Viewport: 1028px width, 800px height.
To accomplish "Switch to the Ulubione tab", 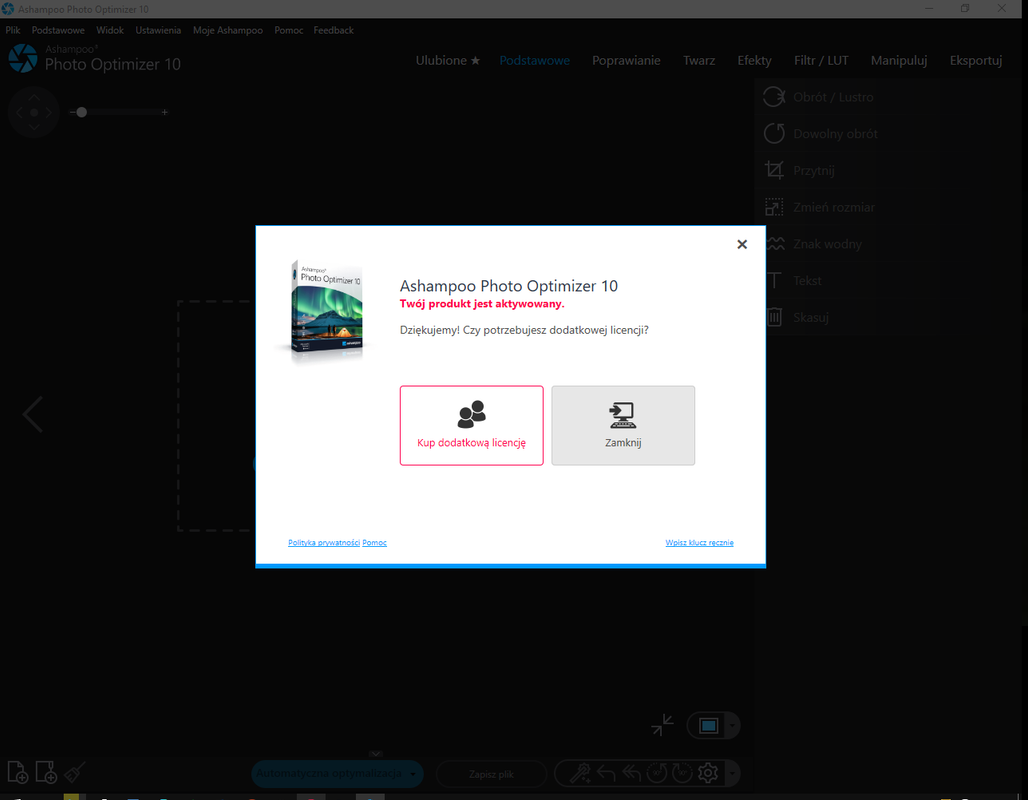I will coord(448,60).
